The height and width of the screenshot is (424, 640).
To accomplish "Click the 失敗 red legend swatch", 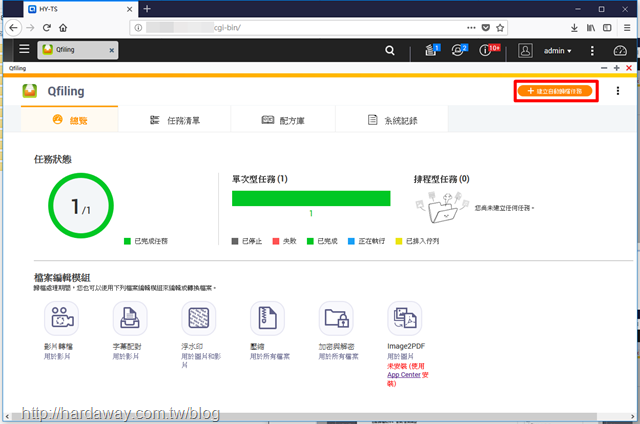I will tap(276, 241).
